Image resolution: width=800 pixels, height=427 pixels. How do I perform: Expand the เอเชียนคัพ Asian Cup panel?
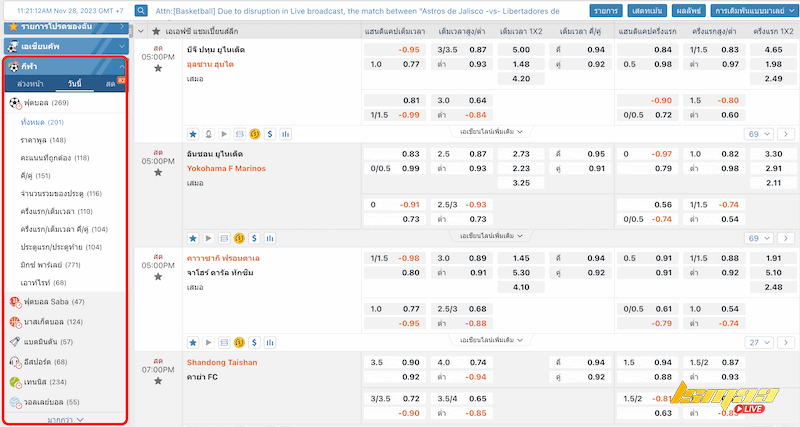point(66,46)
